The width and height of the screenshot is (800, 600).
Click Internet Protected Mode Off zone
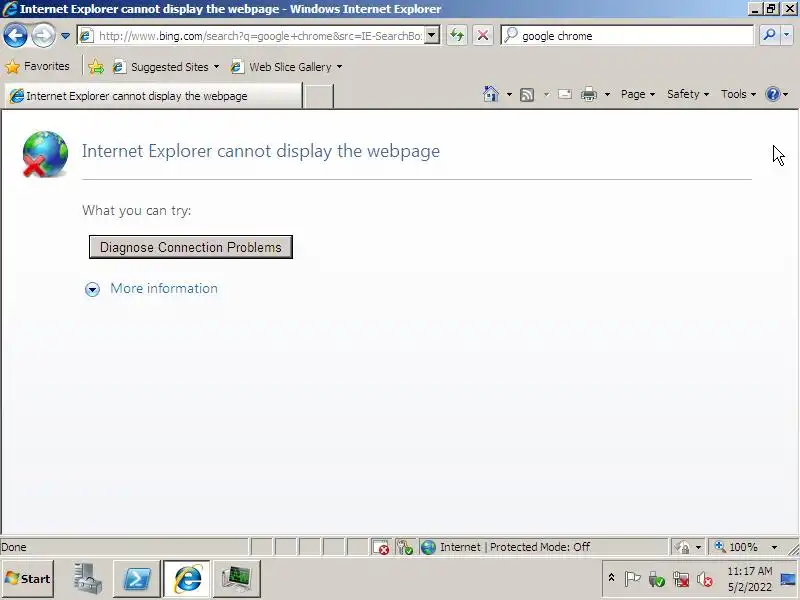pyautogui.click(x=543, y=547)
